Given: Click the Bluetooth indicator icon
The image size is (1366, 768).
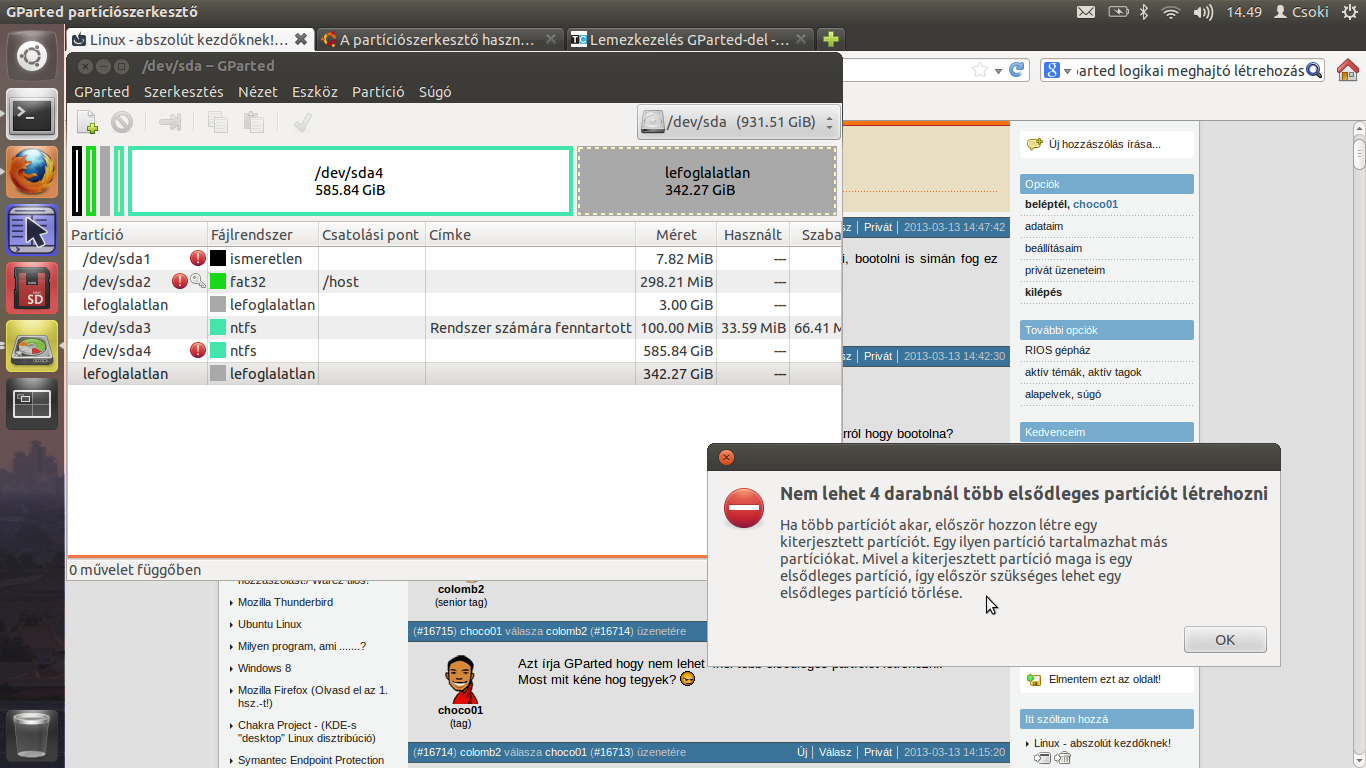Looking at the screenshot, I should [x=1145, y=12].
